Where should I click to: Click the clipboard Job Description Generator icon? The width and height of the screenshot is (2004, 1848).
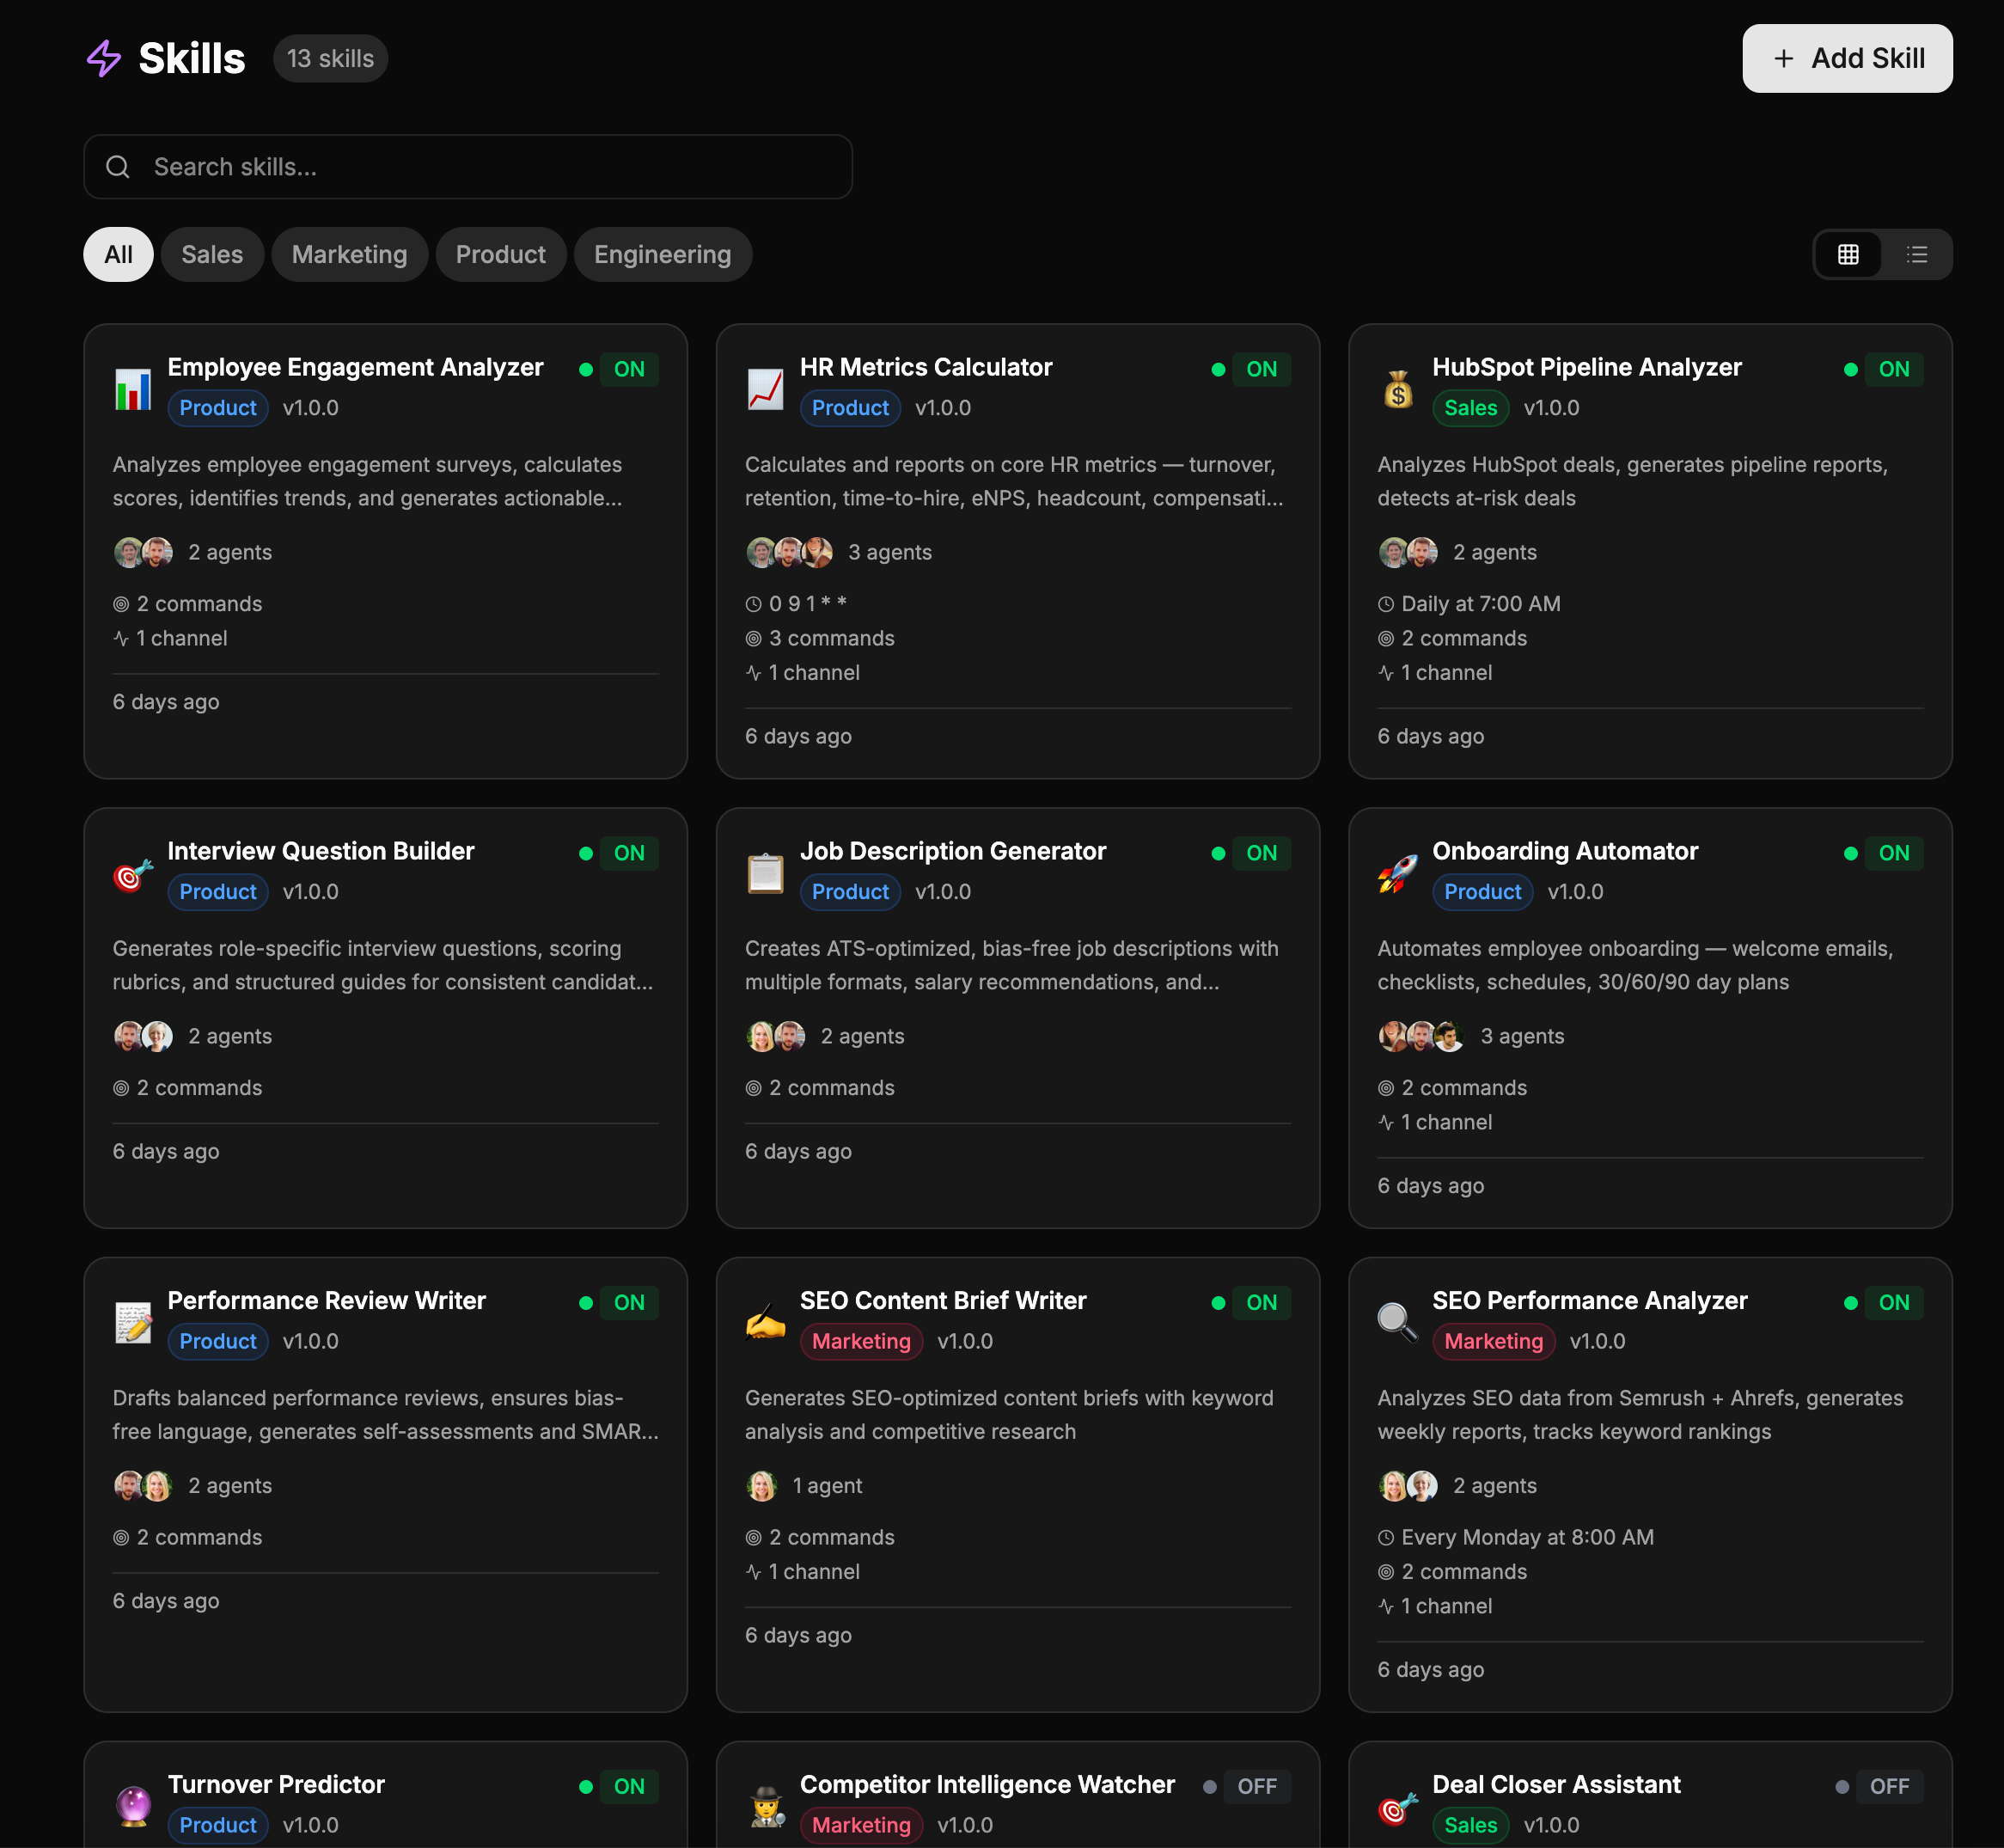[x=765, y=874]
